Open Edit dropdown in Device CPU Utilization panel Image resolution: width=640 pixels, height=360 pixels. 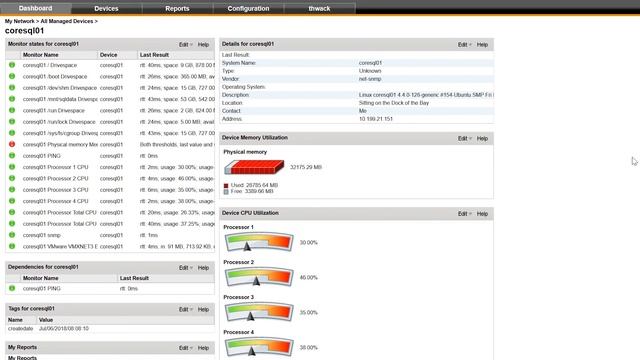[x=464, y=213]
